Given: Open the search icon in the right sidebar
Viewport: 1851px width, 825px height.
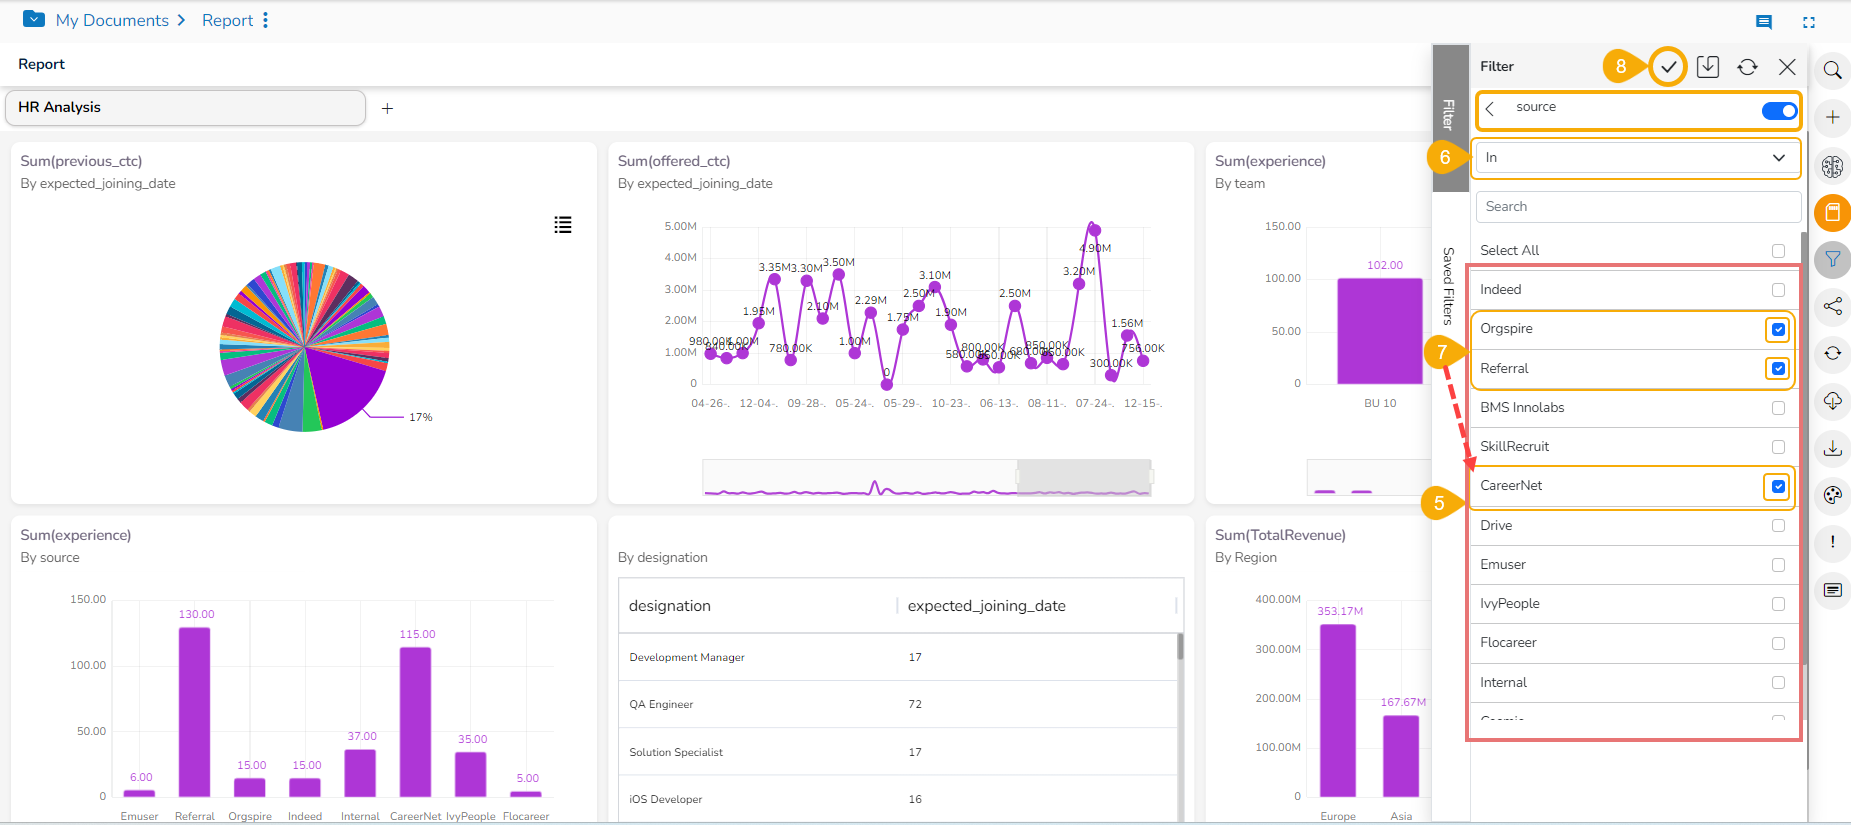Looking at the screenshot, I should (x=1832, y=70).
